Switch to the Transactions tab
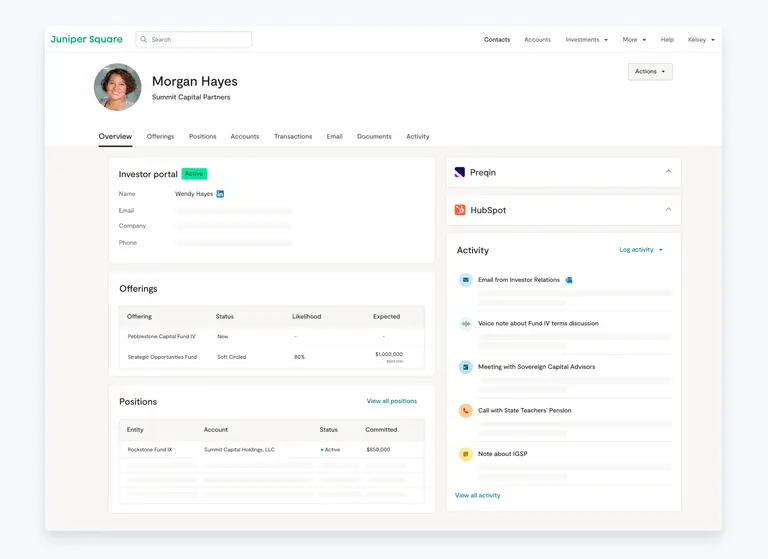768x559 pixels. tap(293, 136)
